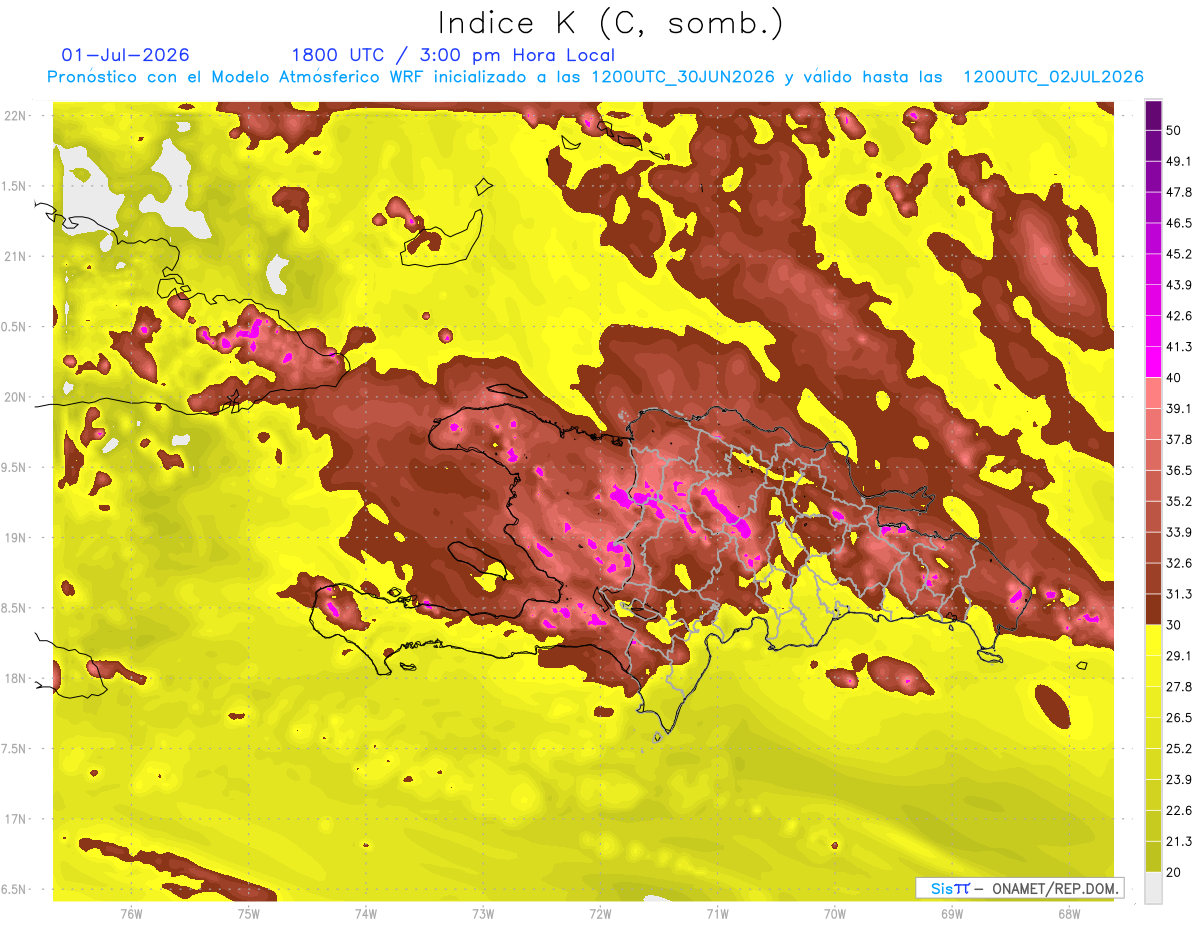This screenshot has height=927, width=1200.
Task: Click the colorbar value "22.6"
Action: pos(1179,810)
